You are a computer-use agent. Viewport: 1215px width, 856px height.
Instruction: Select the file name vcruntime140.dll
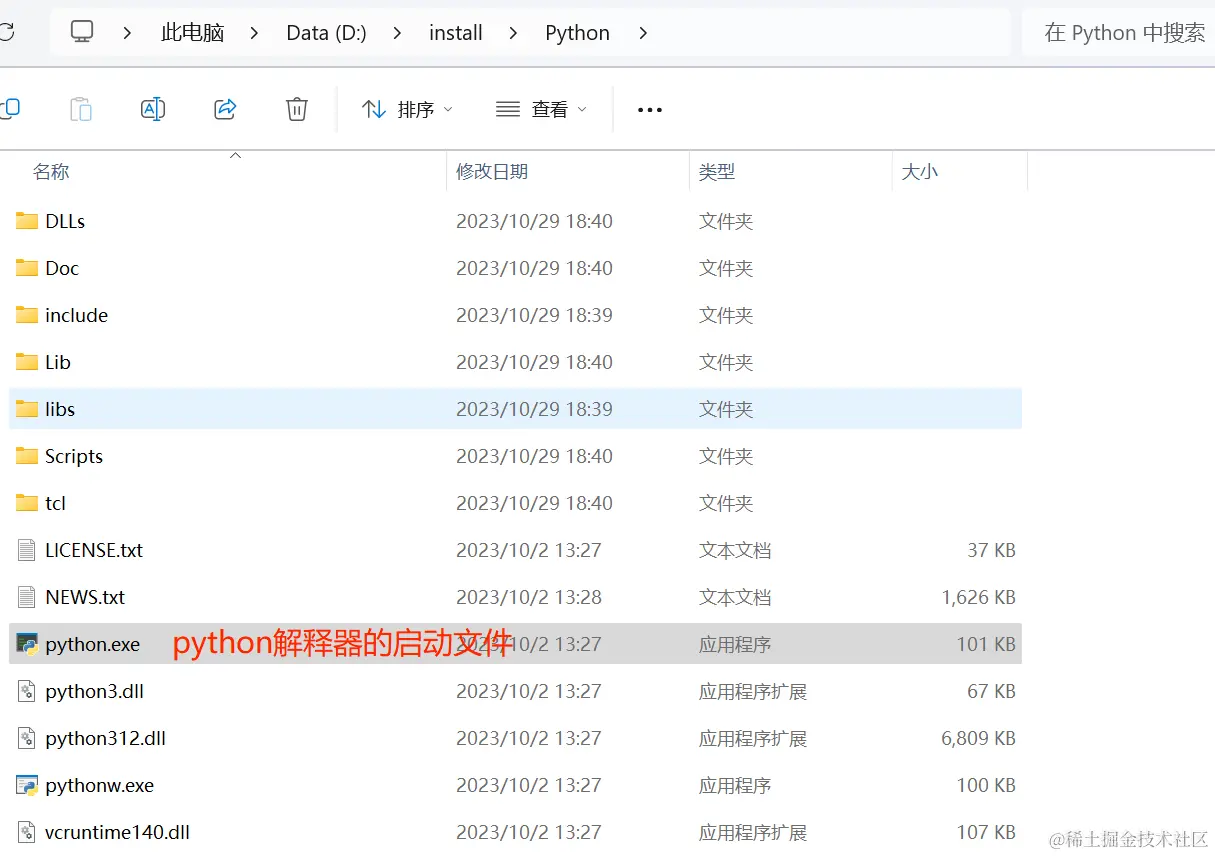tap(117, 832)
